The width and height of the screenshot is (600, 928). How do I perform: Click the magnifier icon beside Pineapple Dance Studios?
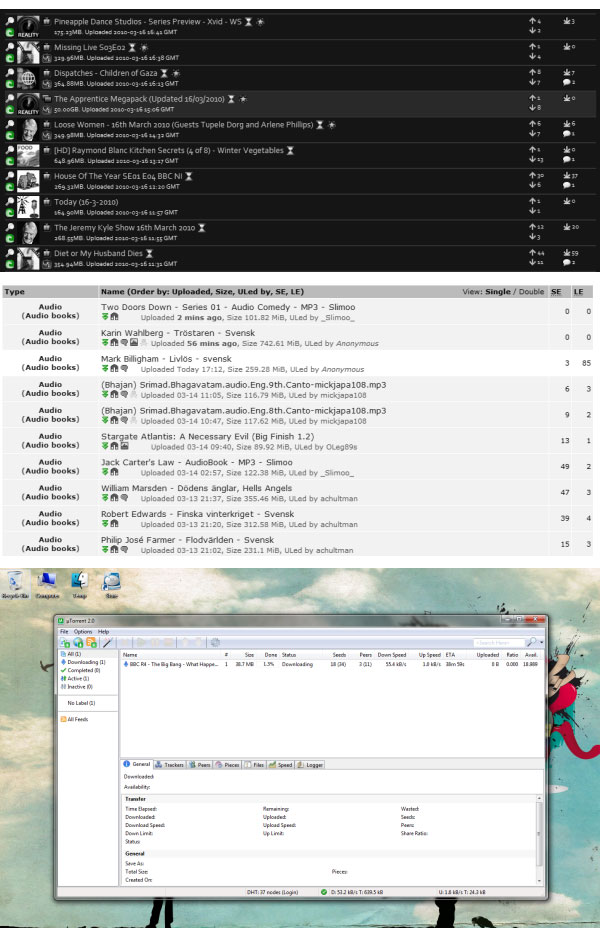pyautogui.click(x=10, y=18)
